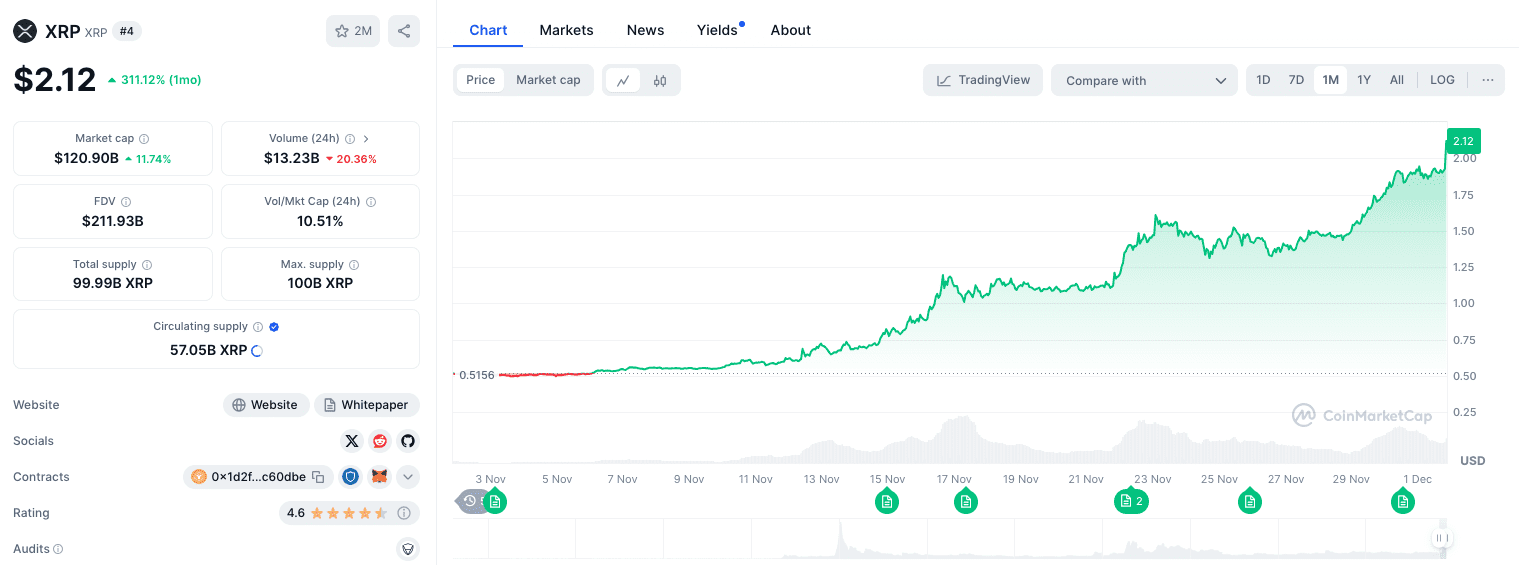
Task: Expand Volume (24h) chevron arrow
Action: (x=366, y=139)
